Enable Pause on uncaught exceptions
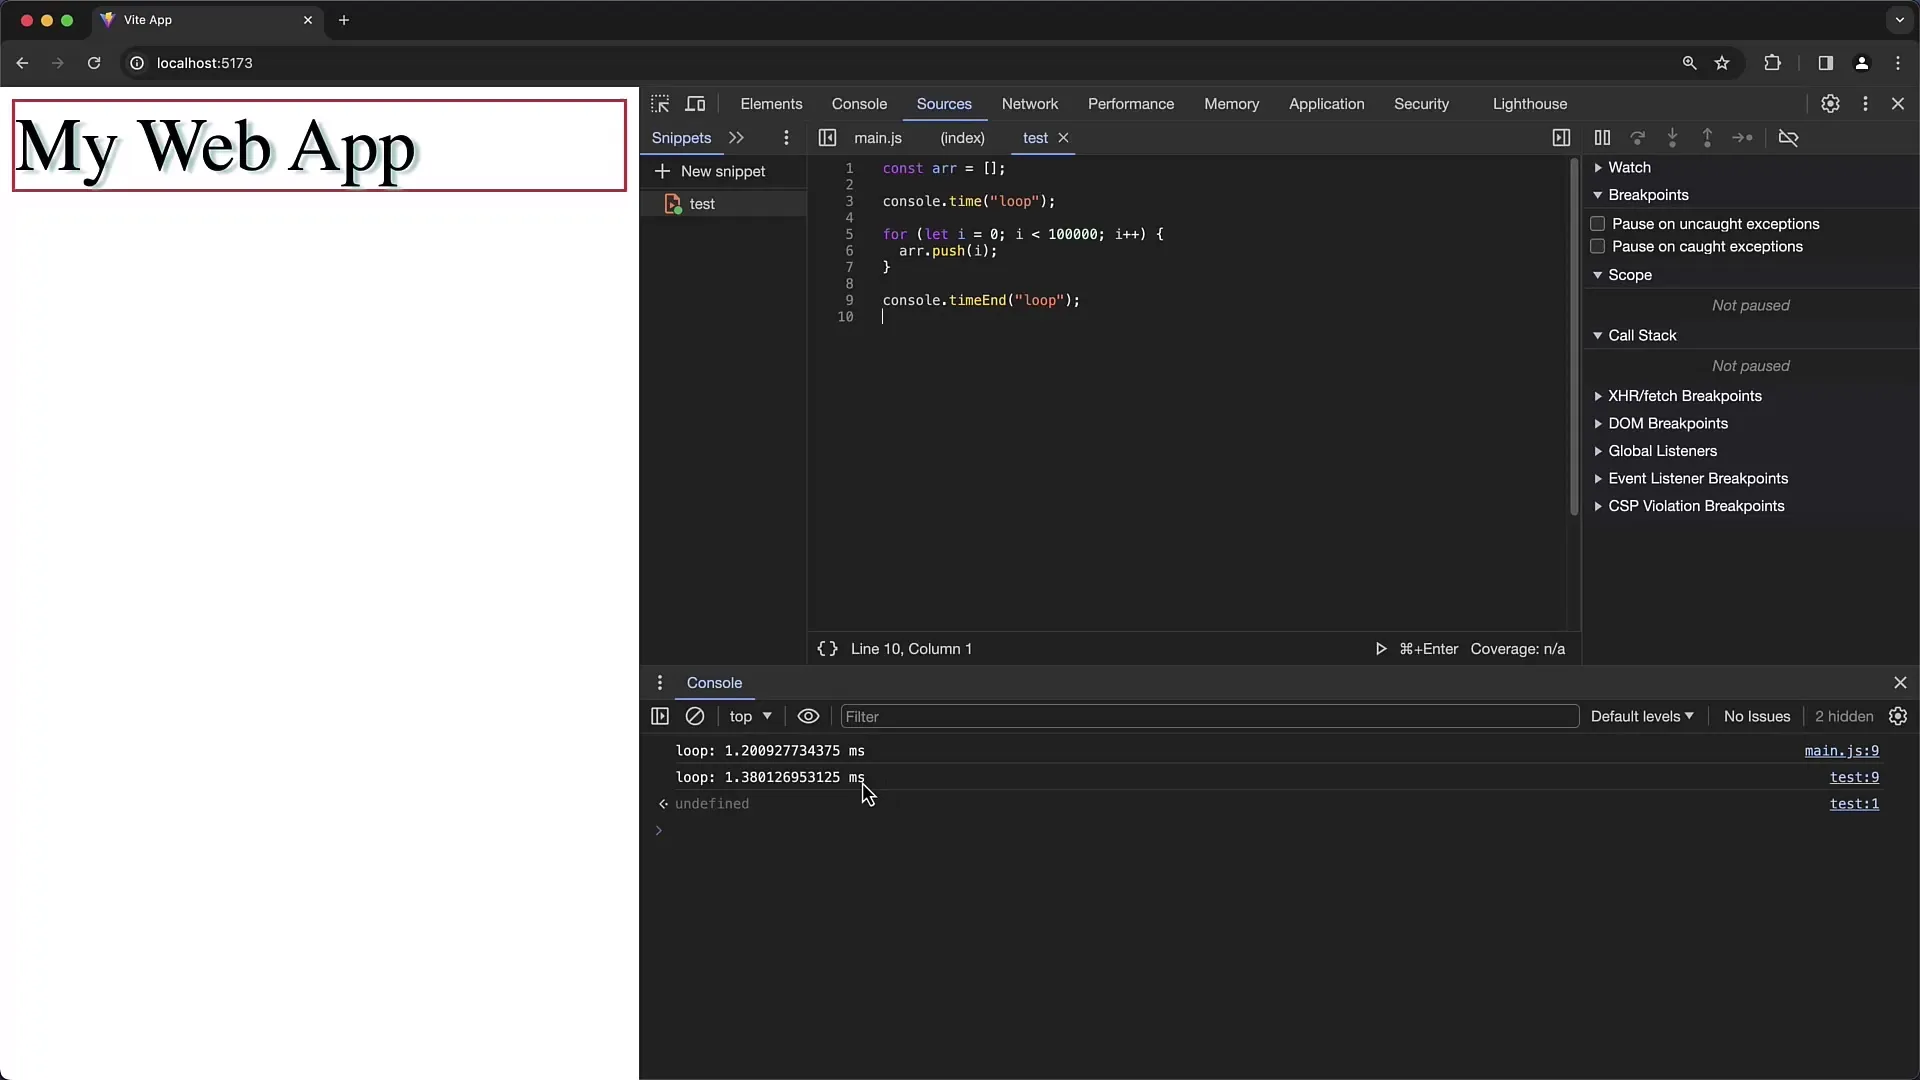 coord(1597,223)
